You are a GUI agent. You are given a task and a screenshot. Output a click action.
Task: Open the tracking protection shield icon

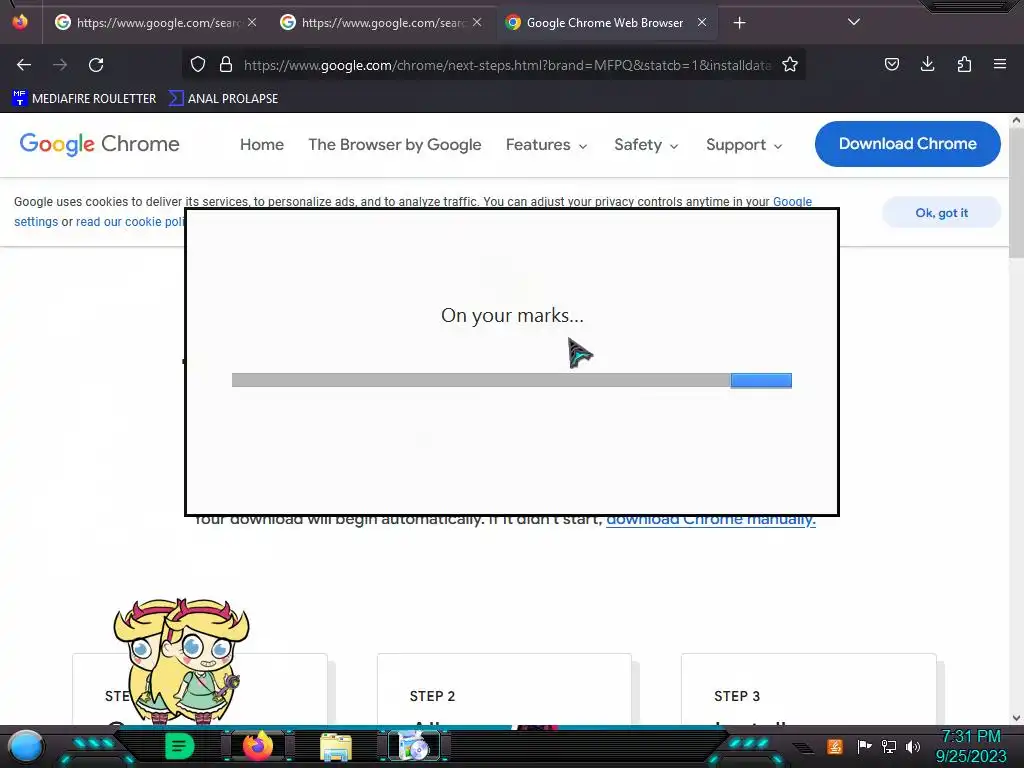click(x=198, y=64)
